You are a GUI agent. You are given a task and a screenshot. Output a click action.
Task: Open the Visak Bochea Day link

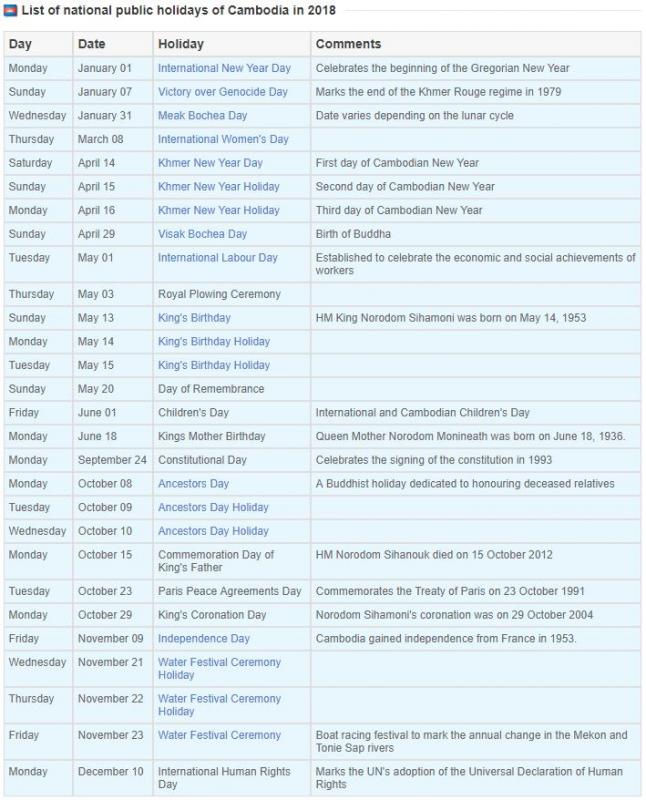tap(202, 234)
